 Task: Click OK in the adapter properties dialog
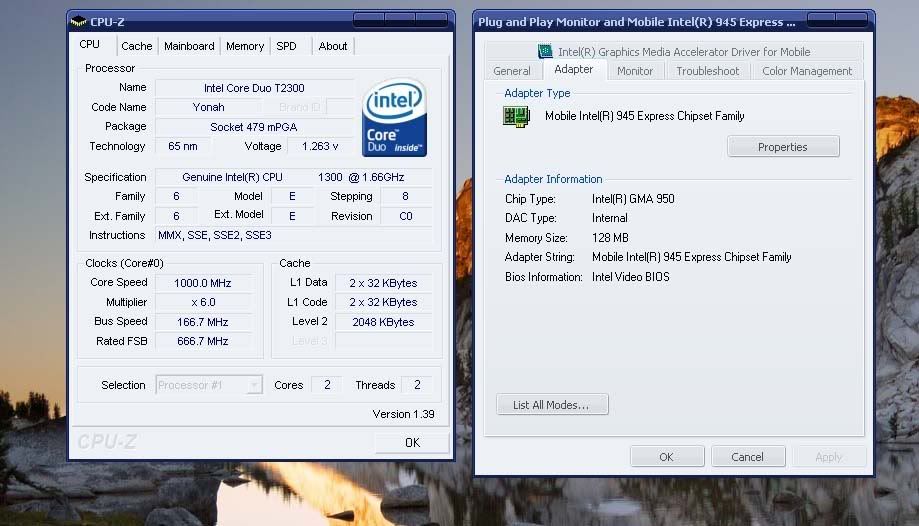point(667,457)
